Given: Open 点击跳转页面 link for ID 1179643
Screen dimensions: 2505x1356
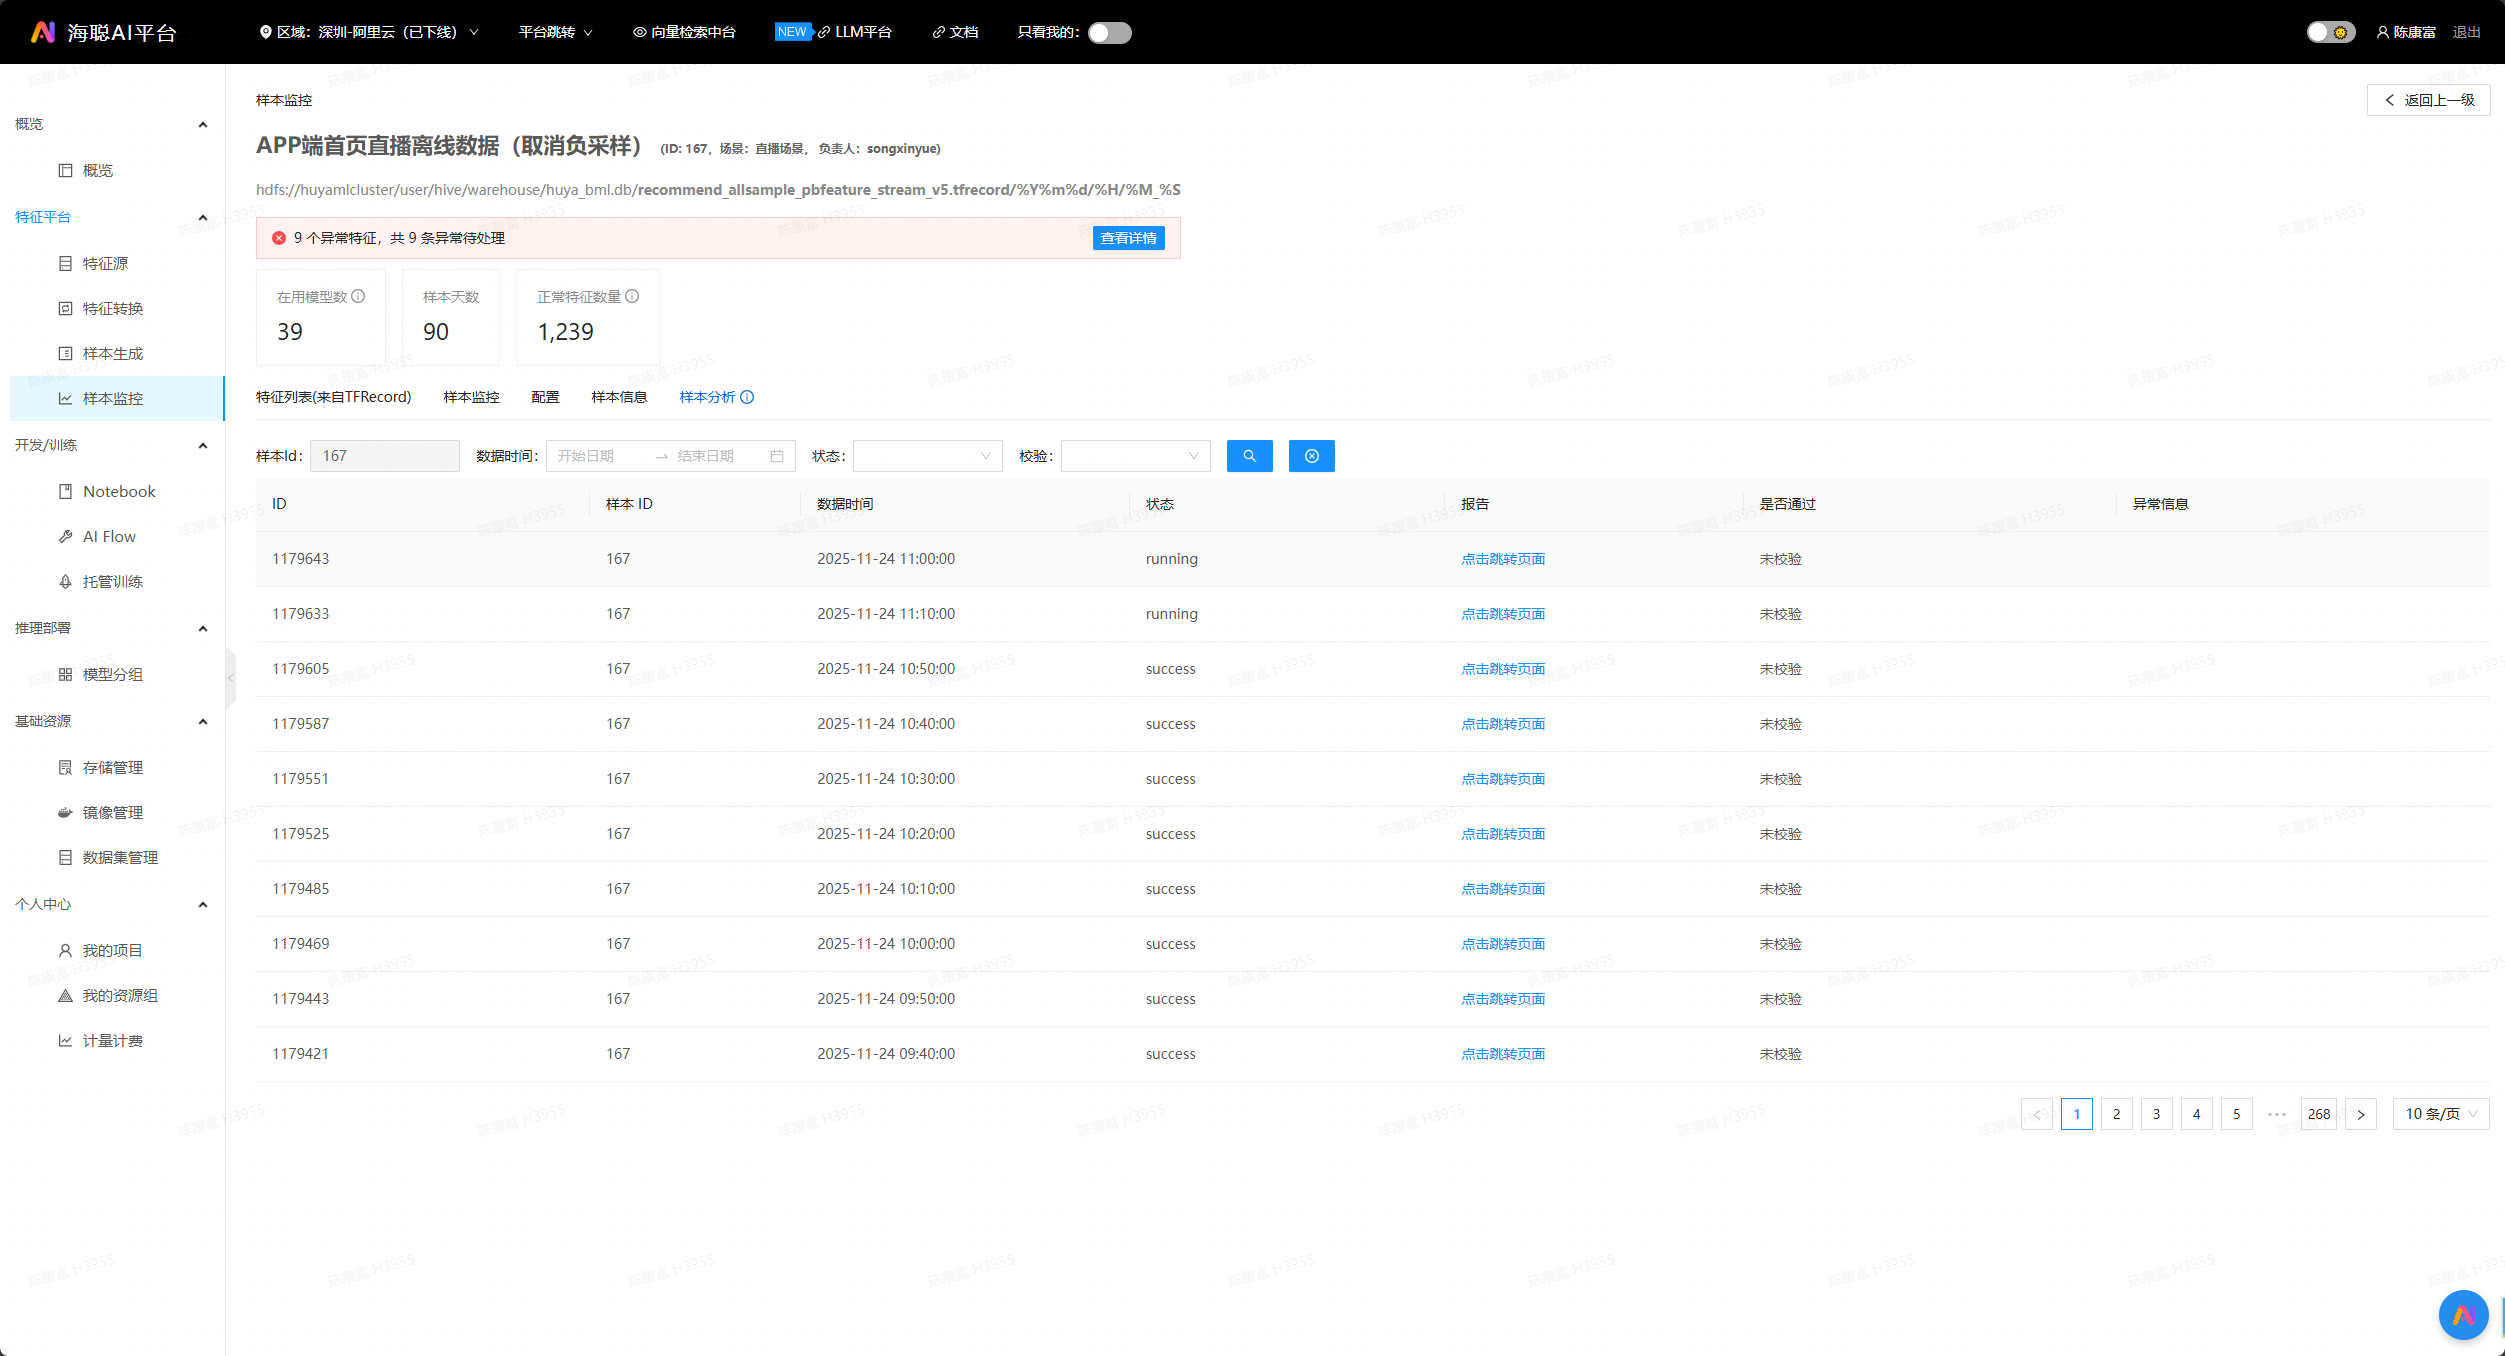Looking at the screenshot, I should tap(1502, 559).
